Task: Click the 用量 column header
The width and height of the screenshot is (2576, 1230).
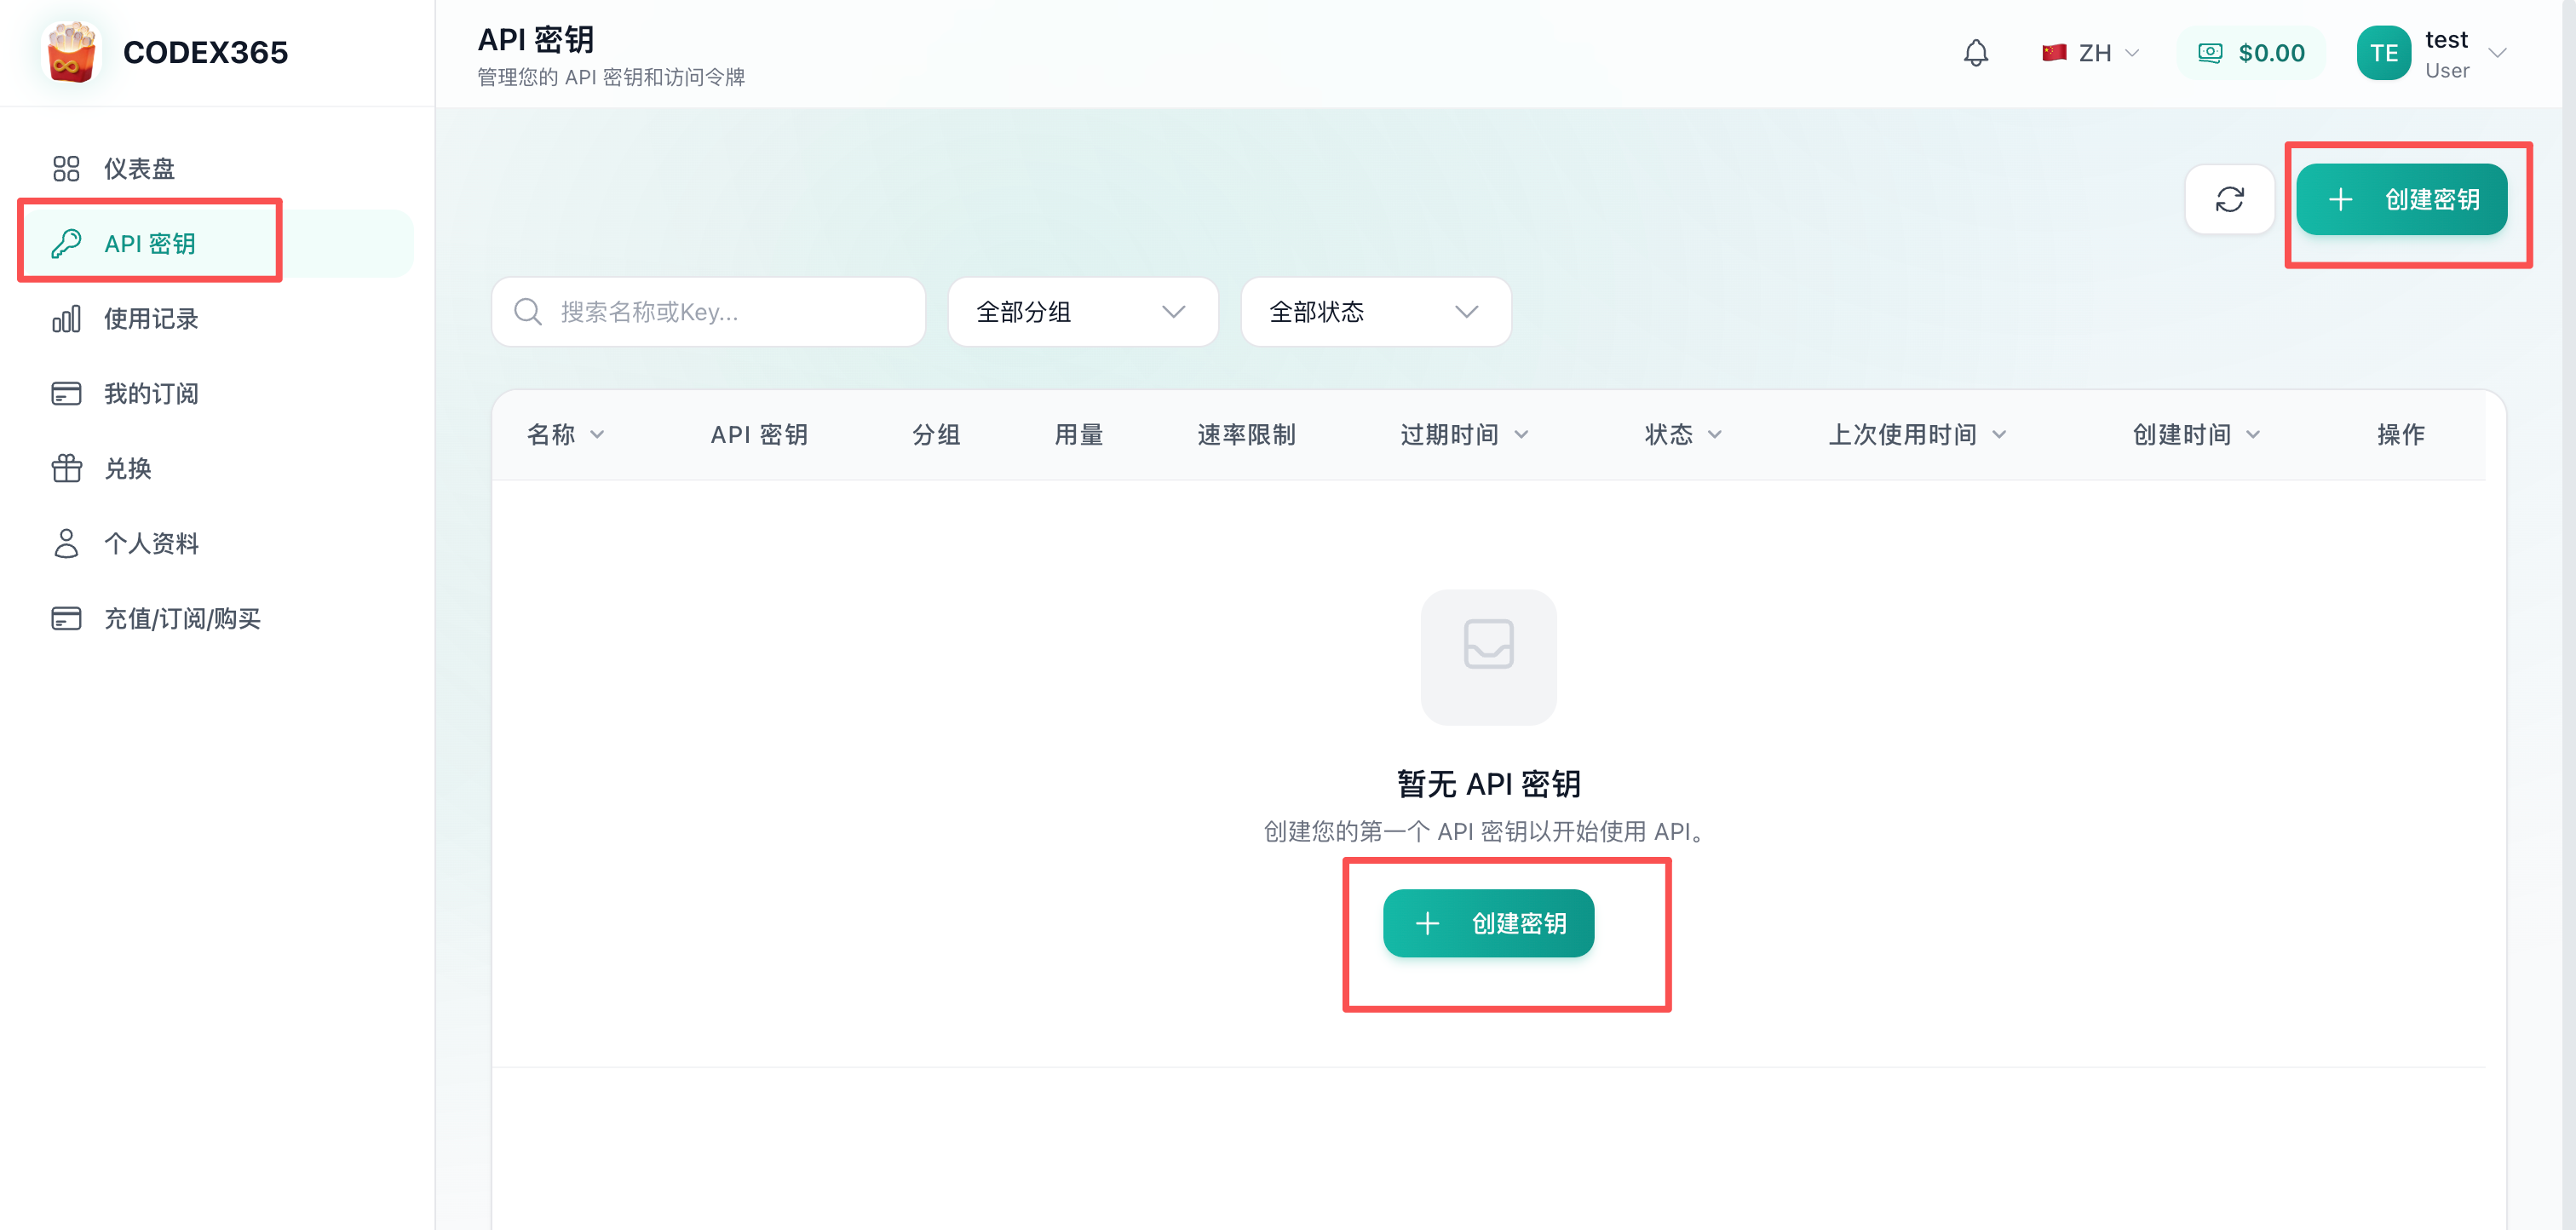Action: point(1079,434)
